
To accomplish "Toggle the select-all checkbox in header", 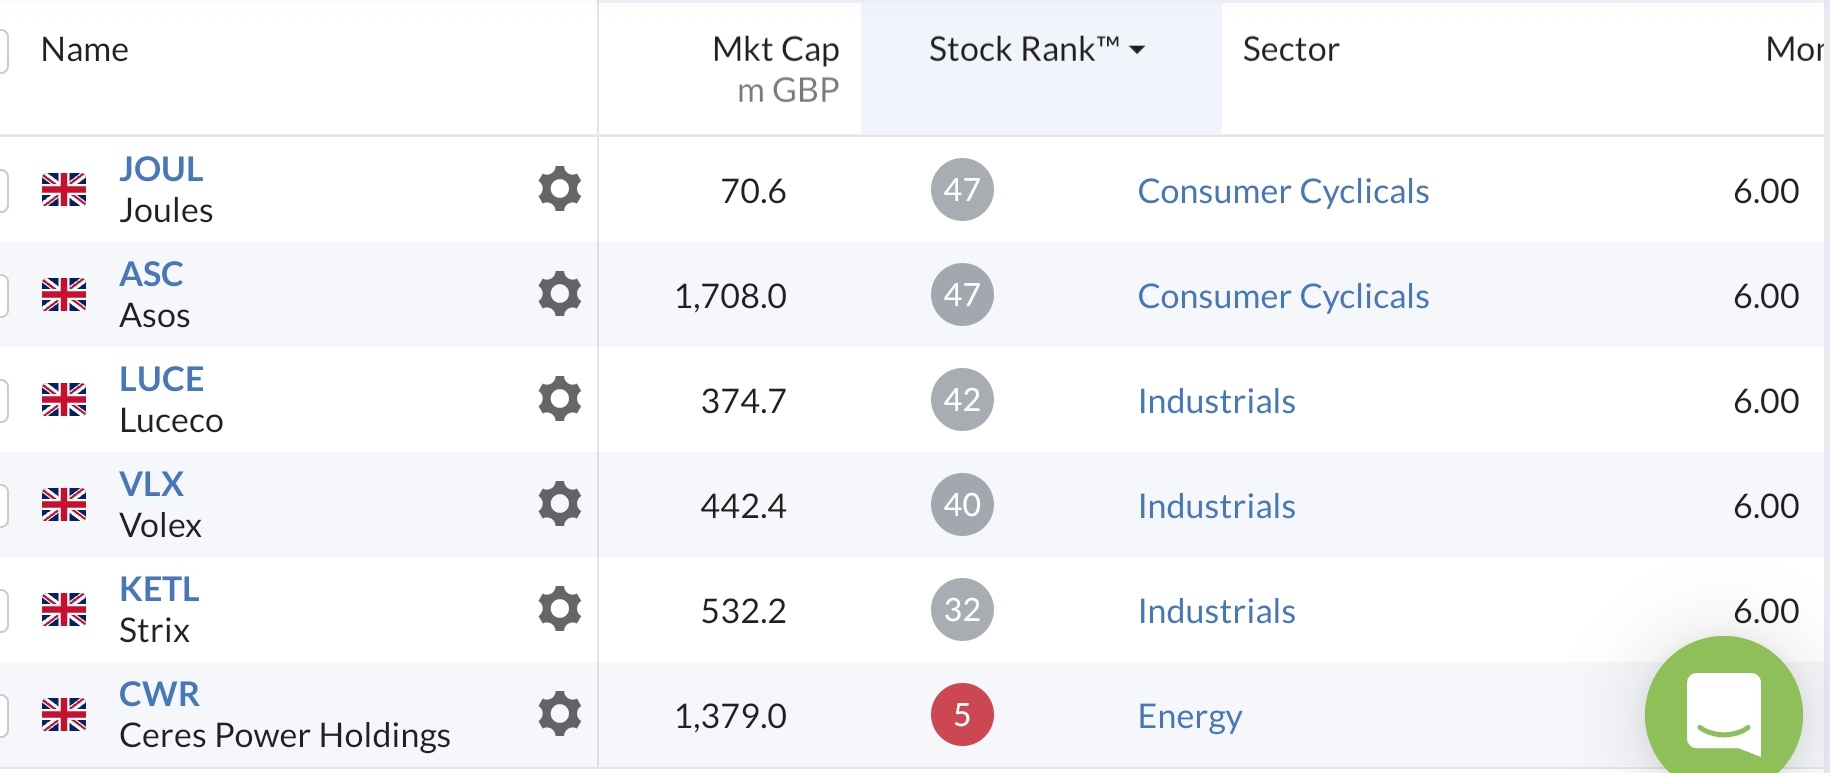I will pos(3,50).
